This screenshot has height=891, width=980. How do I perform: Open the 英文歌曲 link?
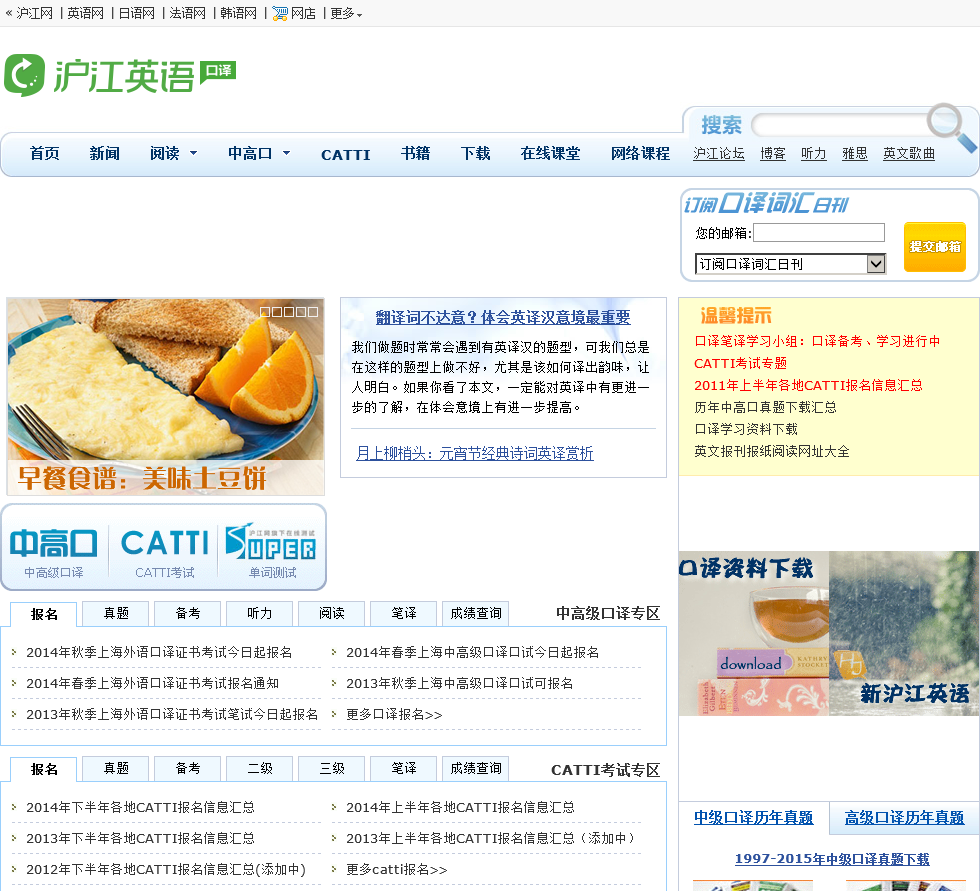click(908, 154)
